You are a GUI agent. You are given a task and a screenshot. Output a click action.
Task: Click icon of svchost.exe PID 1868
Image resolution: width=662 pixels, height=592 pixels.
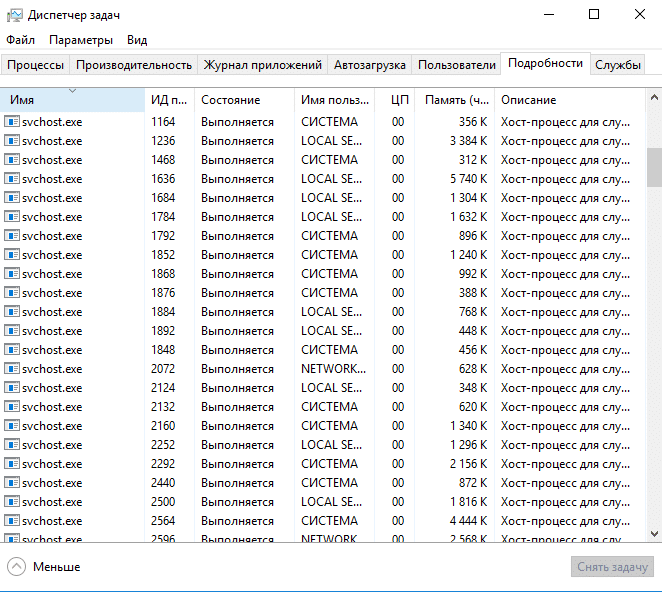[x=12, y=274]
